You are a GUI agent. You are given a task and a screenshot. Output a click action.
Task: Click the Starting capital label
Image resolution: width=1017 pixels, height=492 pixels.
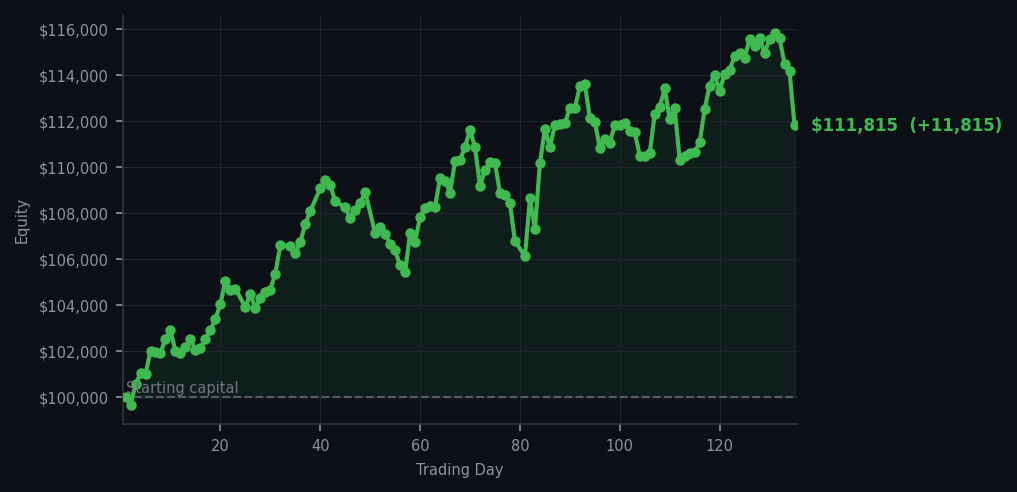click(x=182, y=388)
